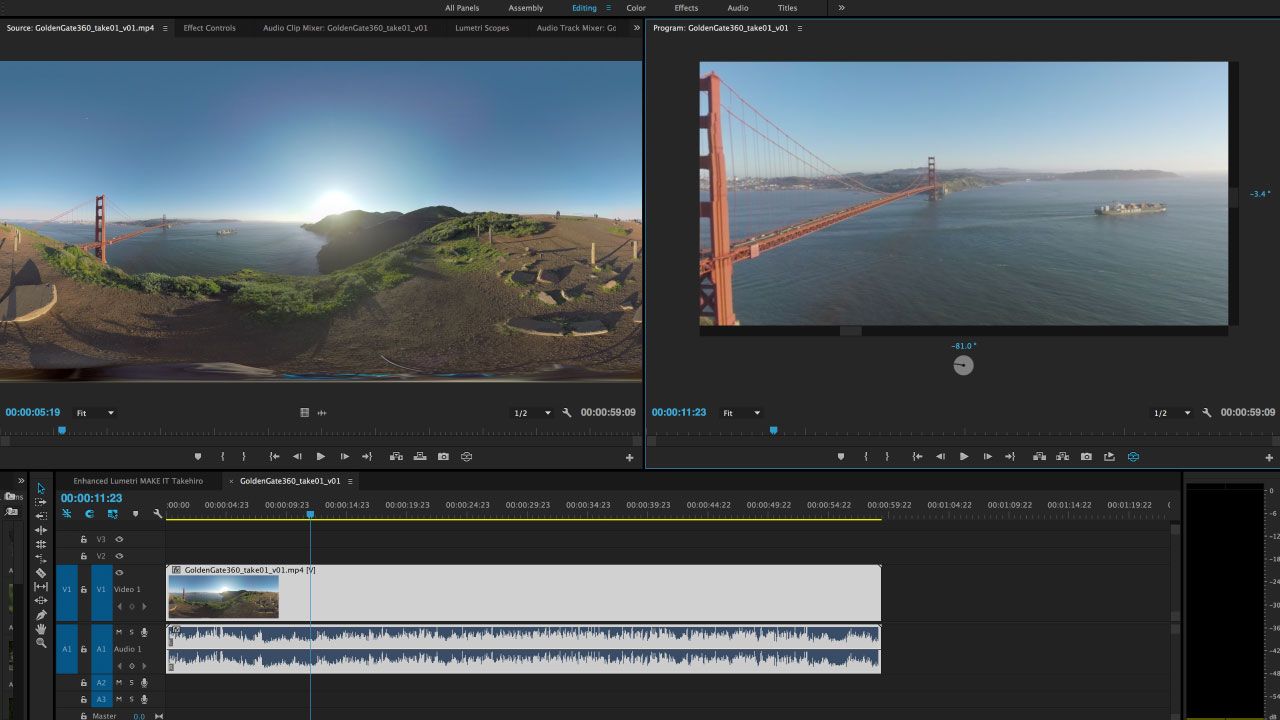
Task: Select the Pen tool in the toolbar
Action: [x=41, y=615]
